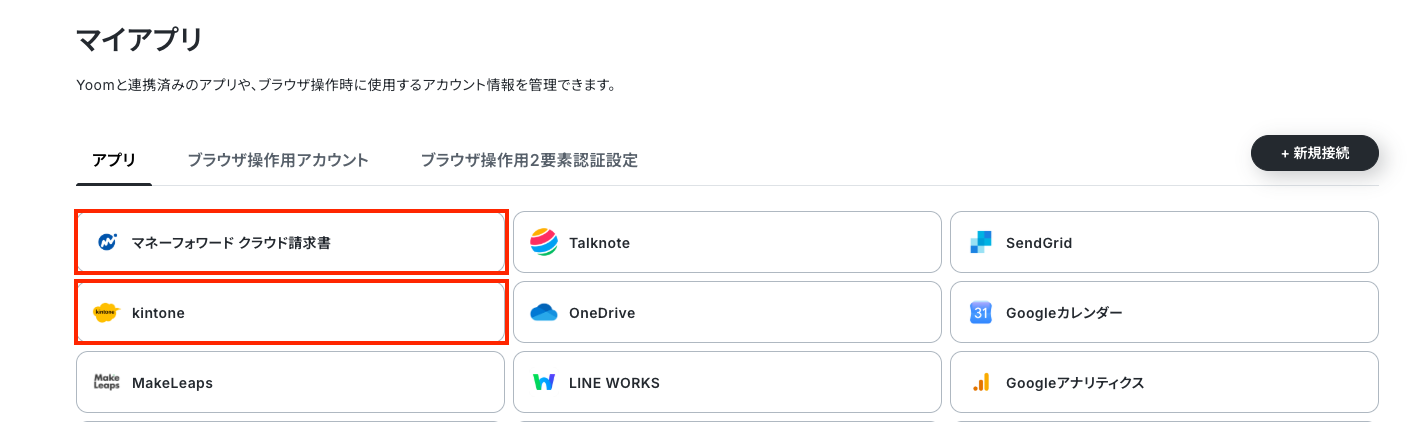Select the LINE WORKS logo icon

(x=544, y=382)
